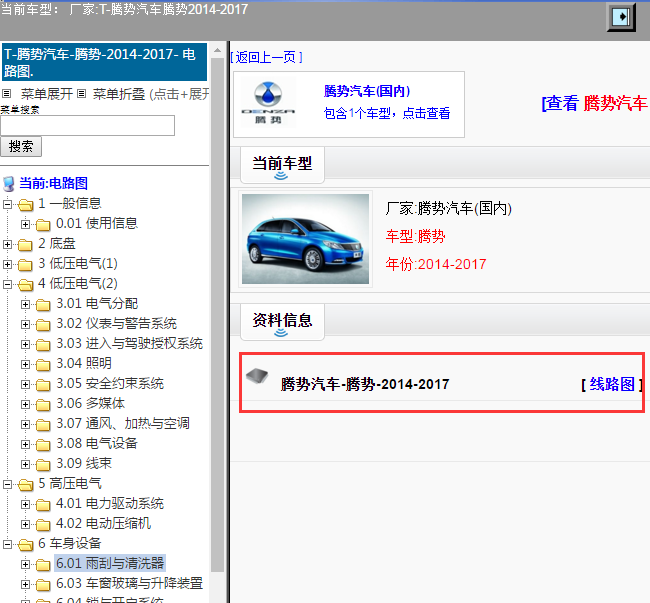Expand the 0.01 使用信息 node

tap(25, 224)
